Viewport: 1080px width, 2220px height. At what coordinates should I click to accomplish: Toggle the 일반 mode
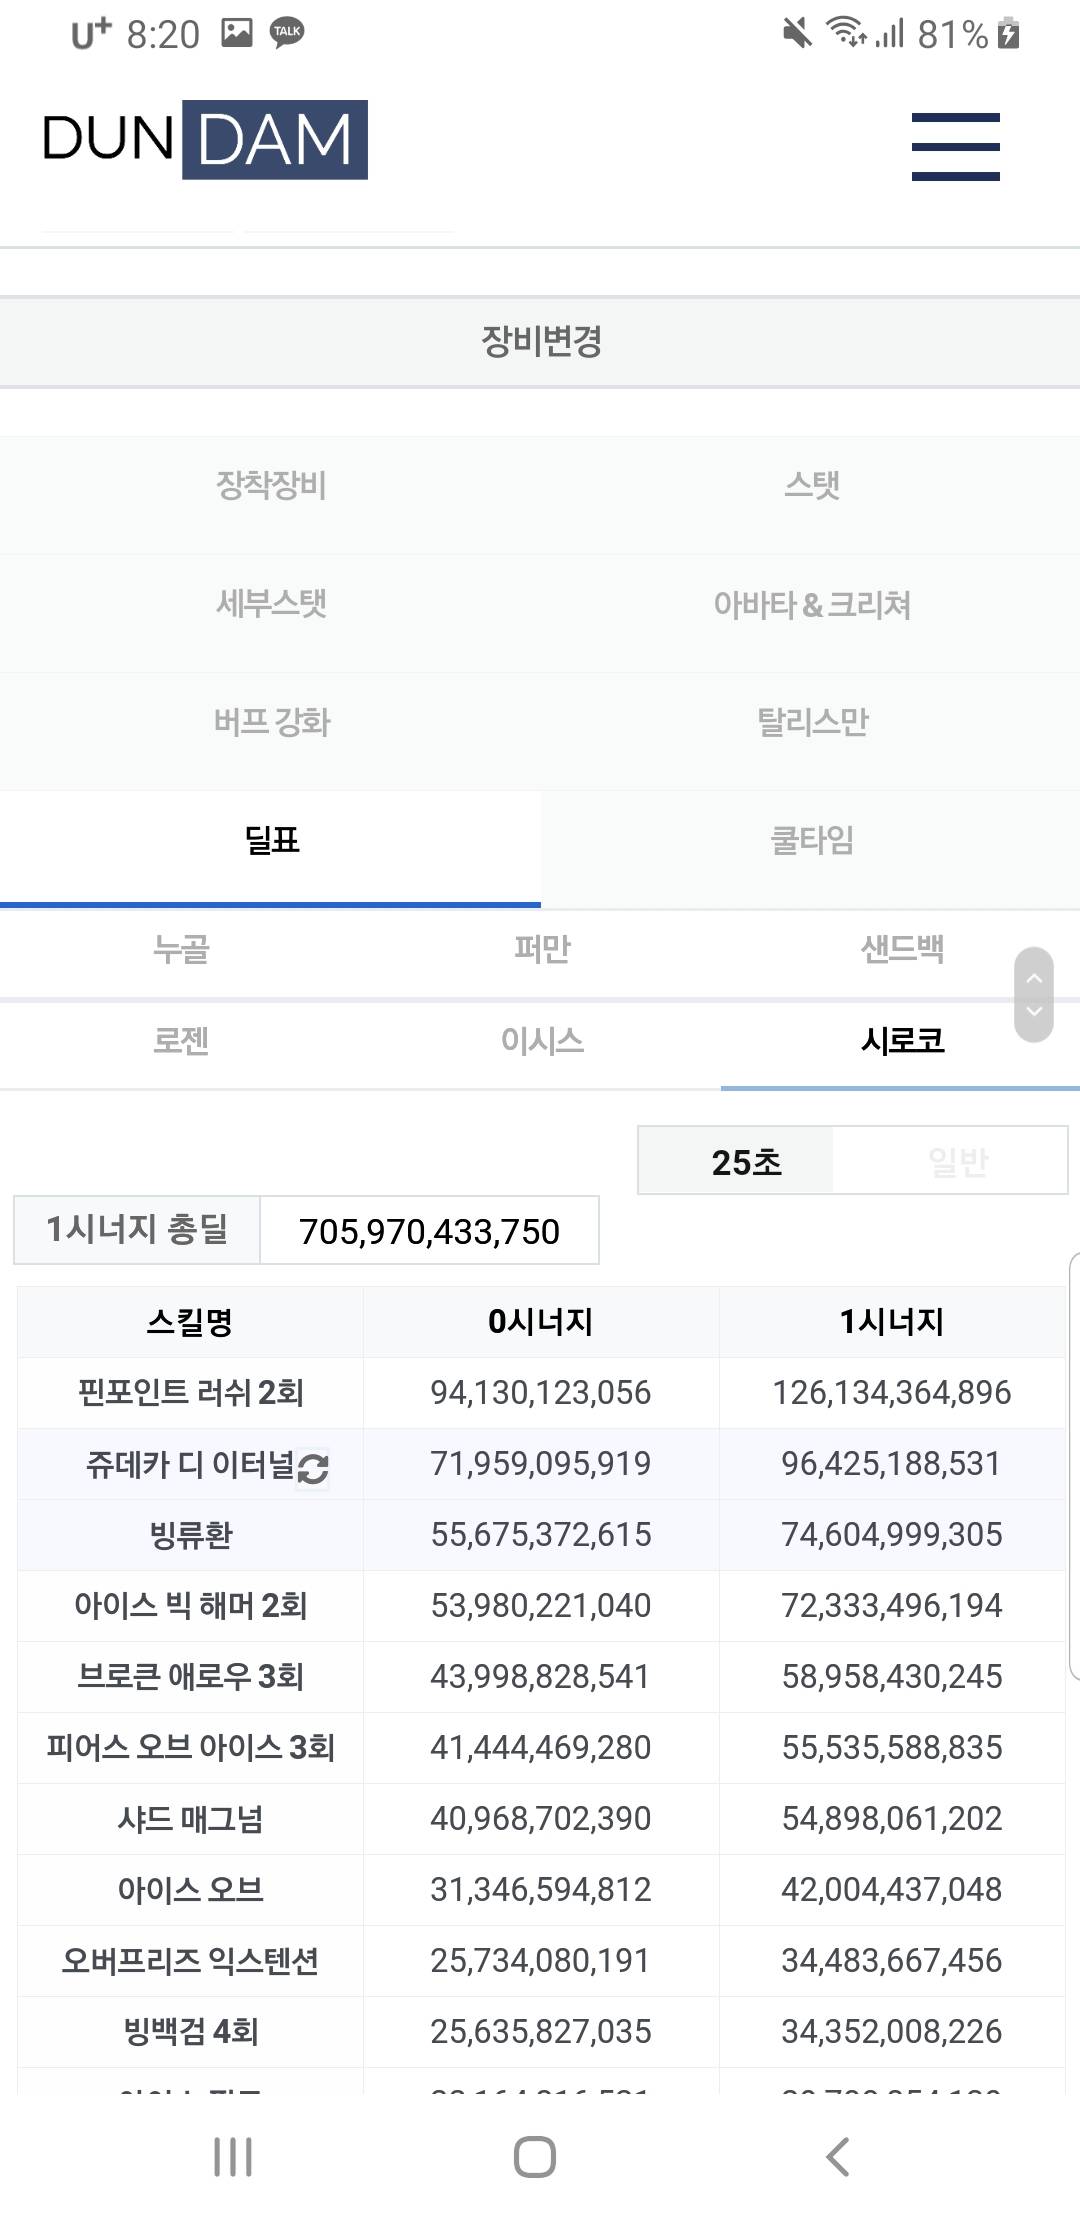click(x=950, y=1161)
